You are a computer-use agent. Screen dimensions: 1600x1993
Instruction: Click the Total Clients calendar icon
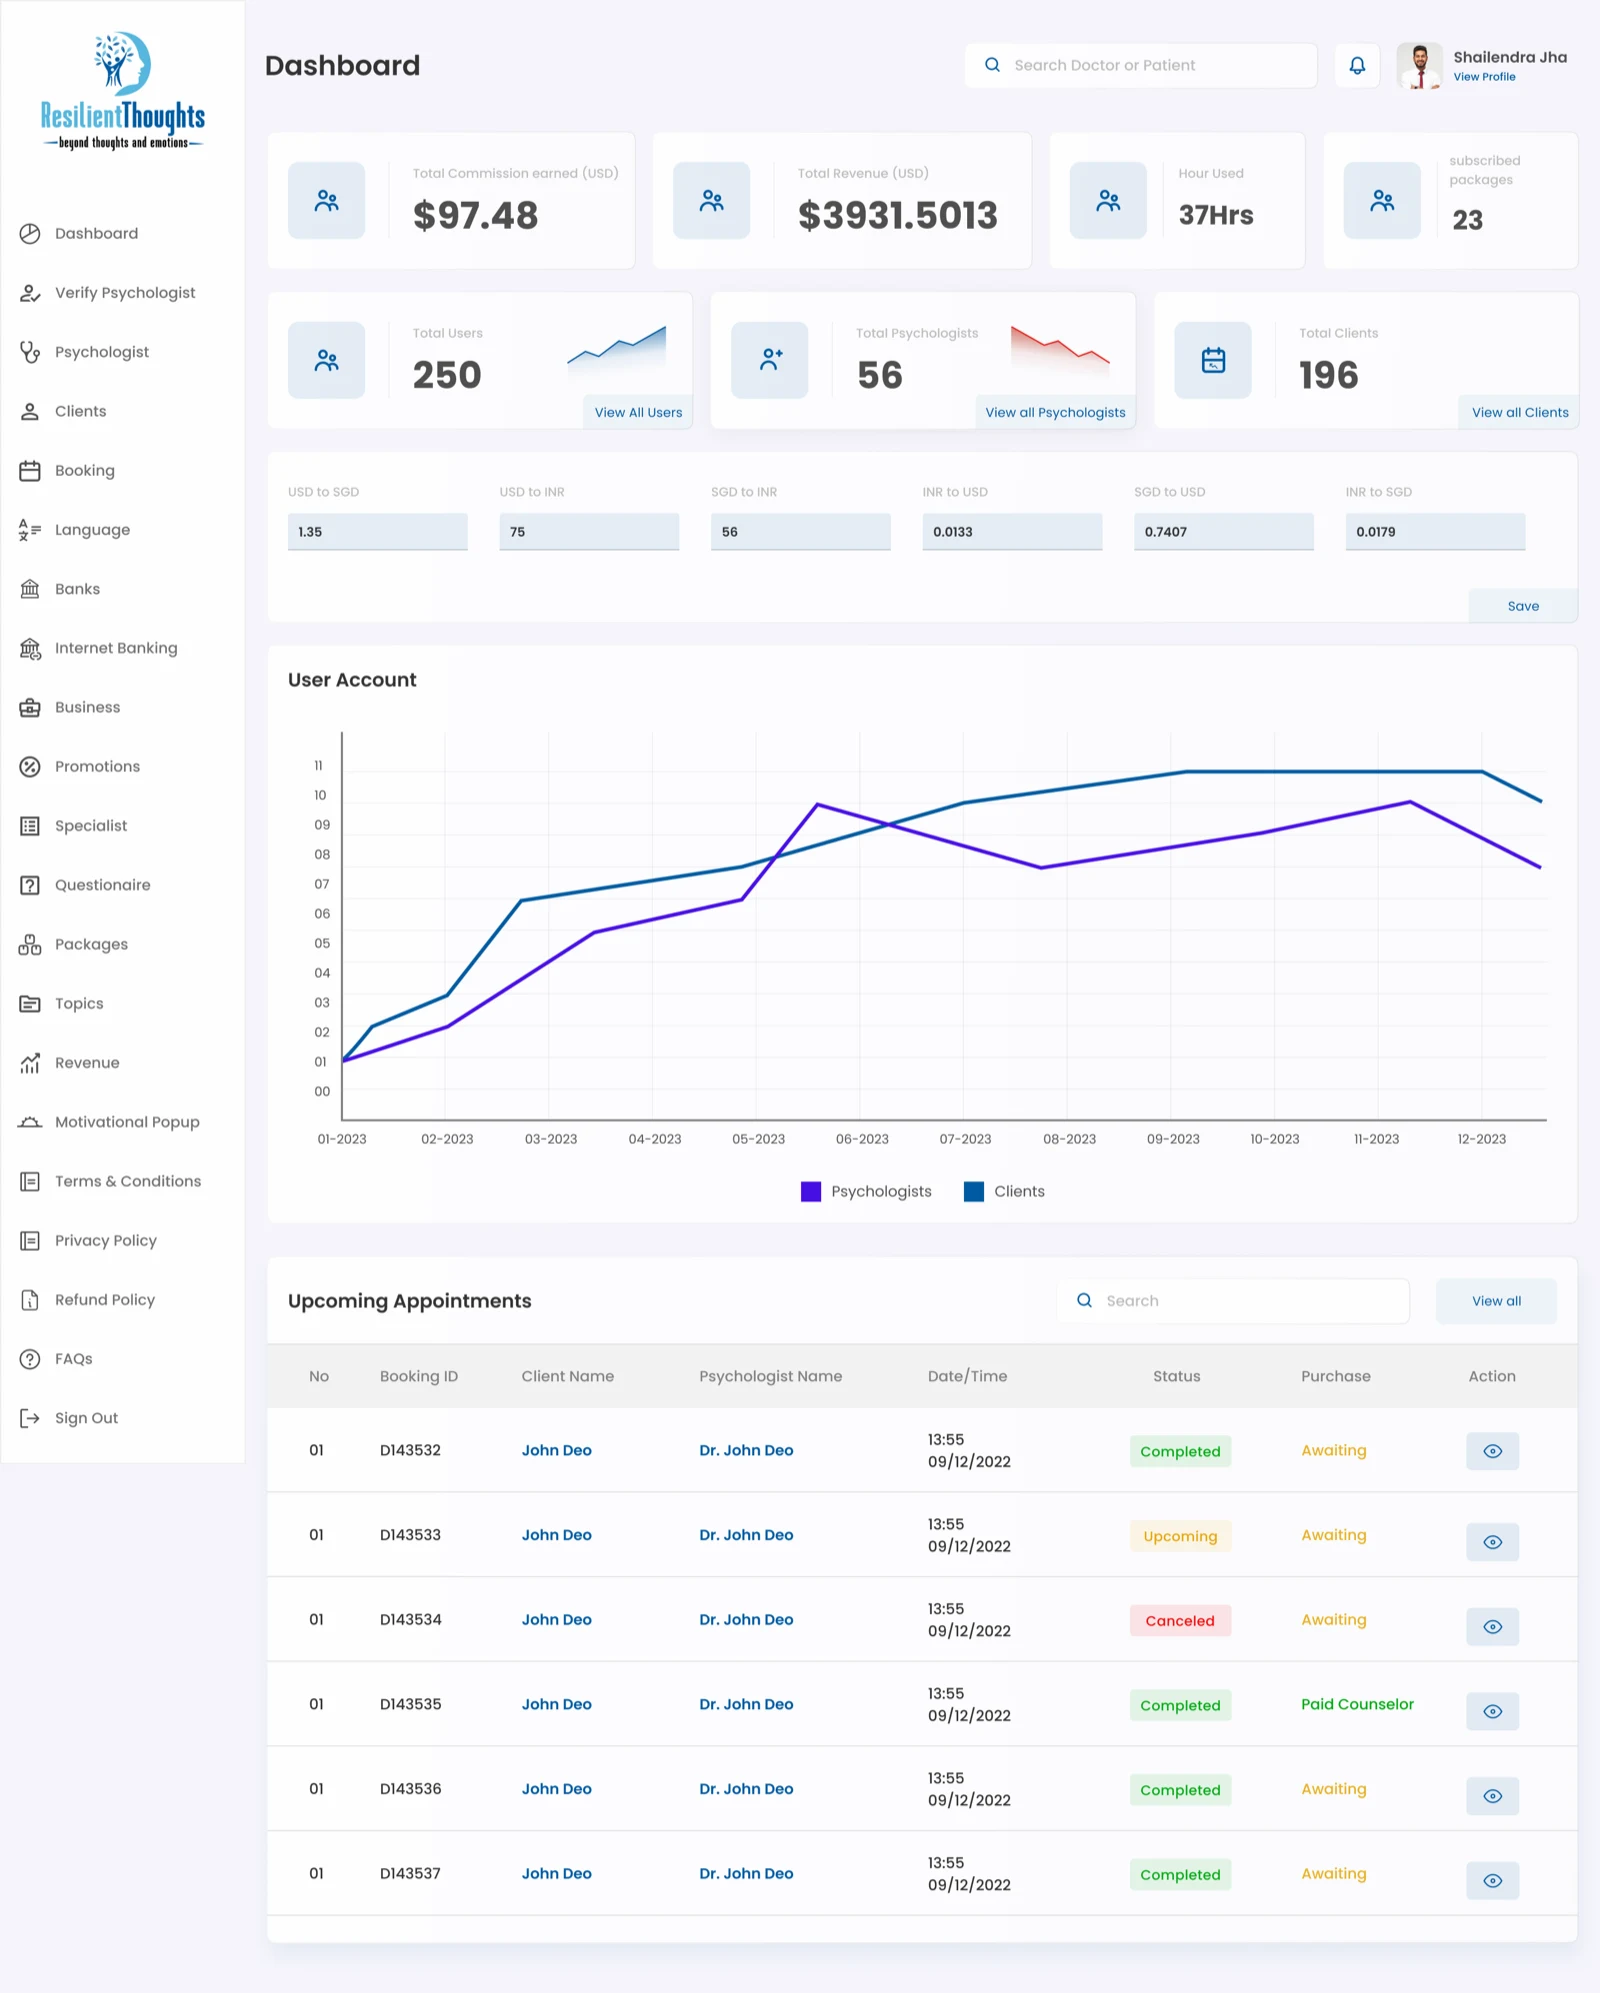pyautogui.click(x=1213, y=360)
